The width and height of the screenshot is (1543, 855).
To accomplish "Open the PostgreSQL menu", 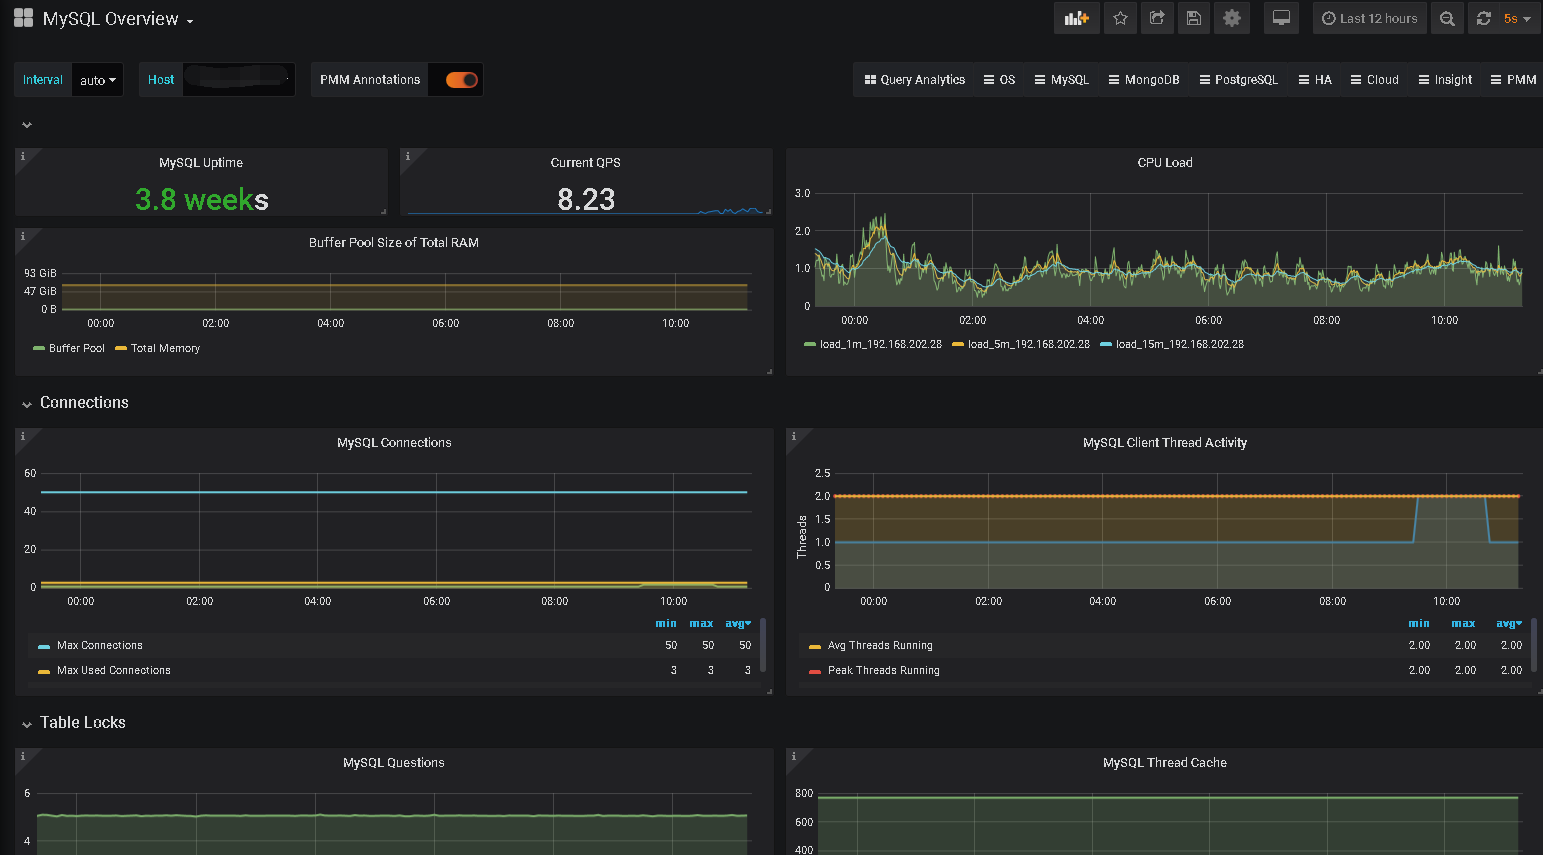I will click(x=1238, y=80).
